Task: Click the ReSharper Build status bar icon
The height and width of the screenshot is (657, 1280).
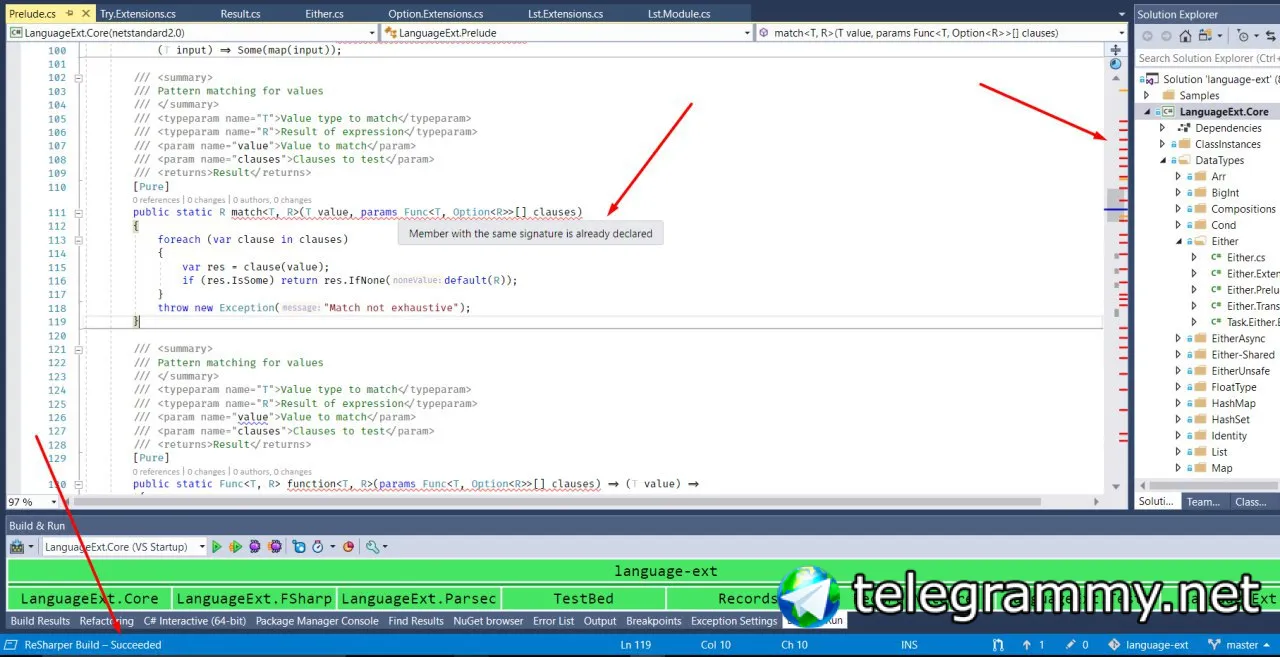Action: (x=11, y=645)
